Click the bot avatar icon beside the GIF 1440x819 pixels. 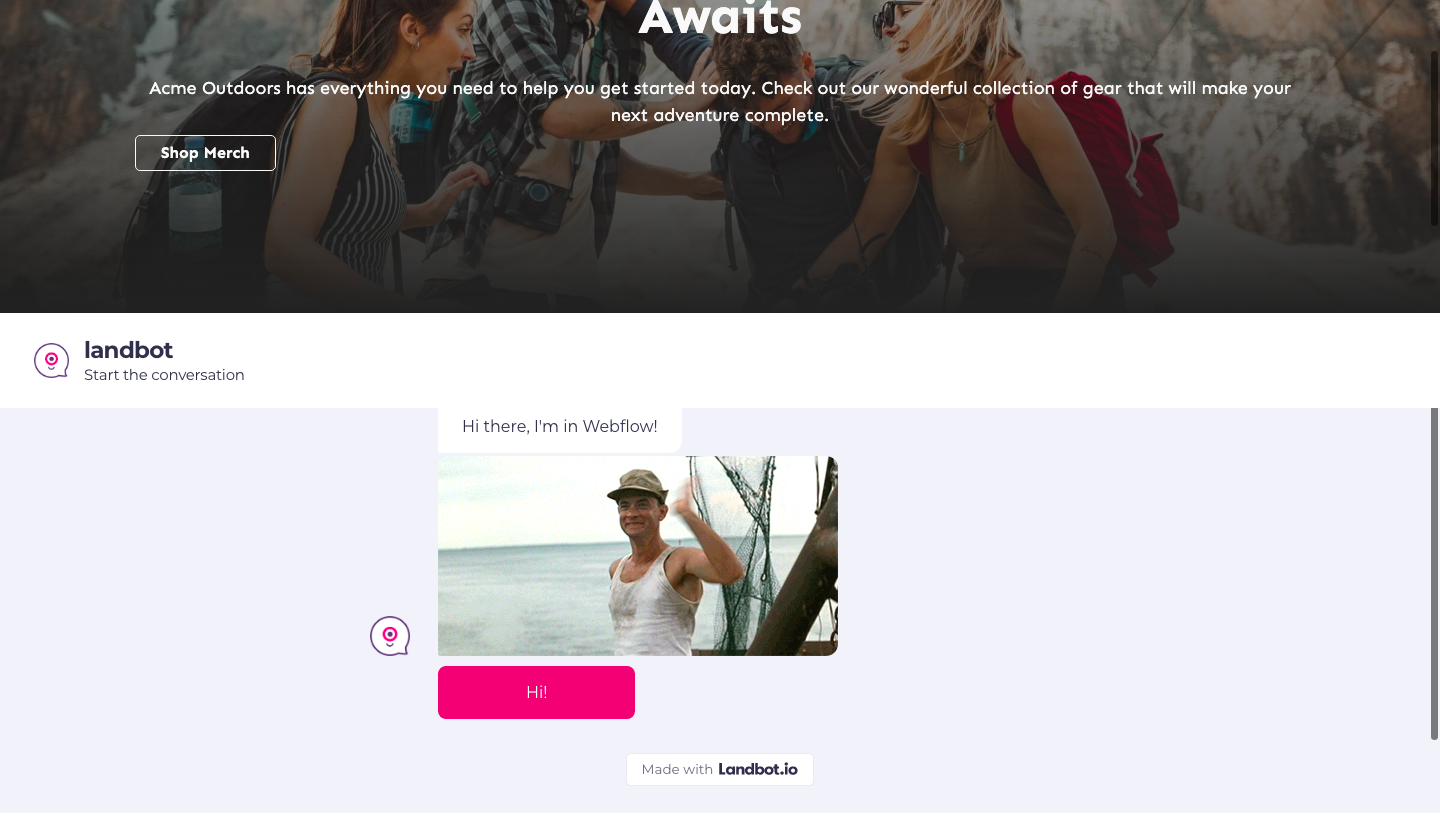(390, 636)
